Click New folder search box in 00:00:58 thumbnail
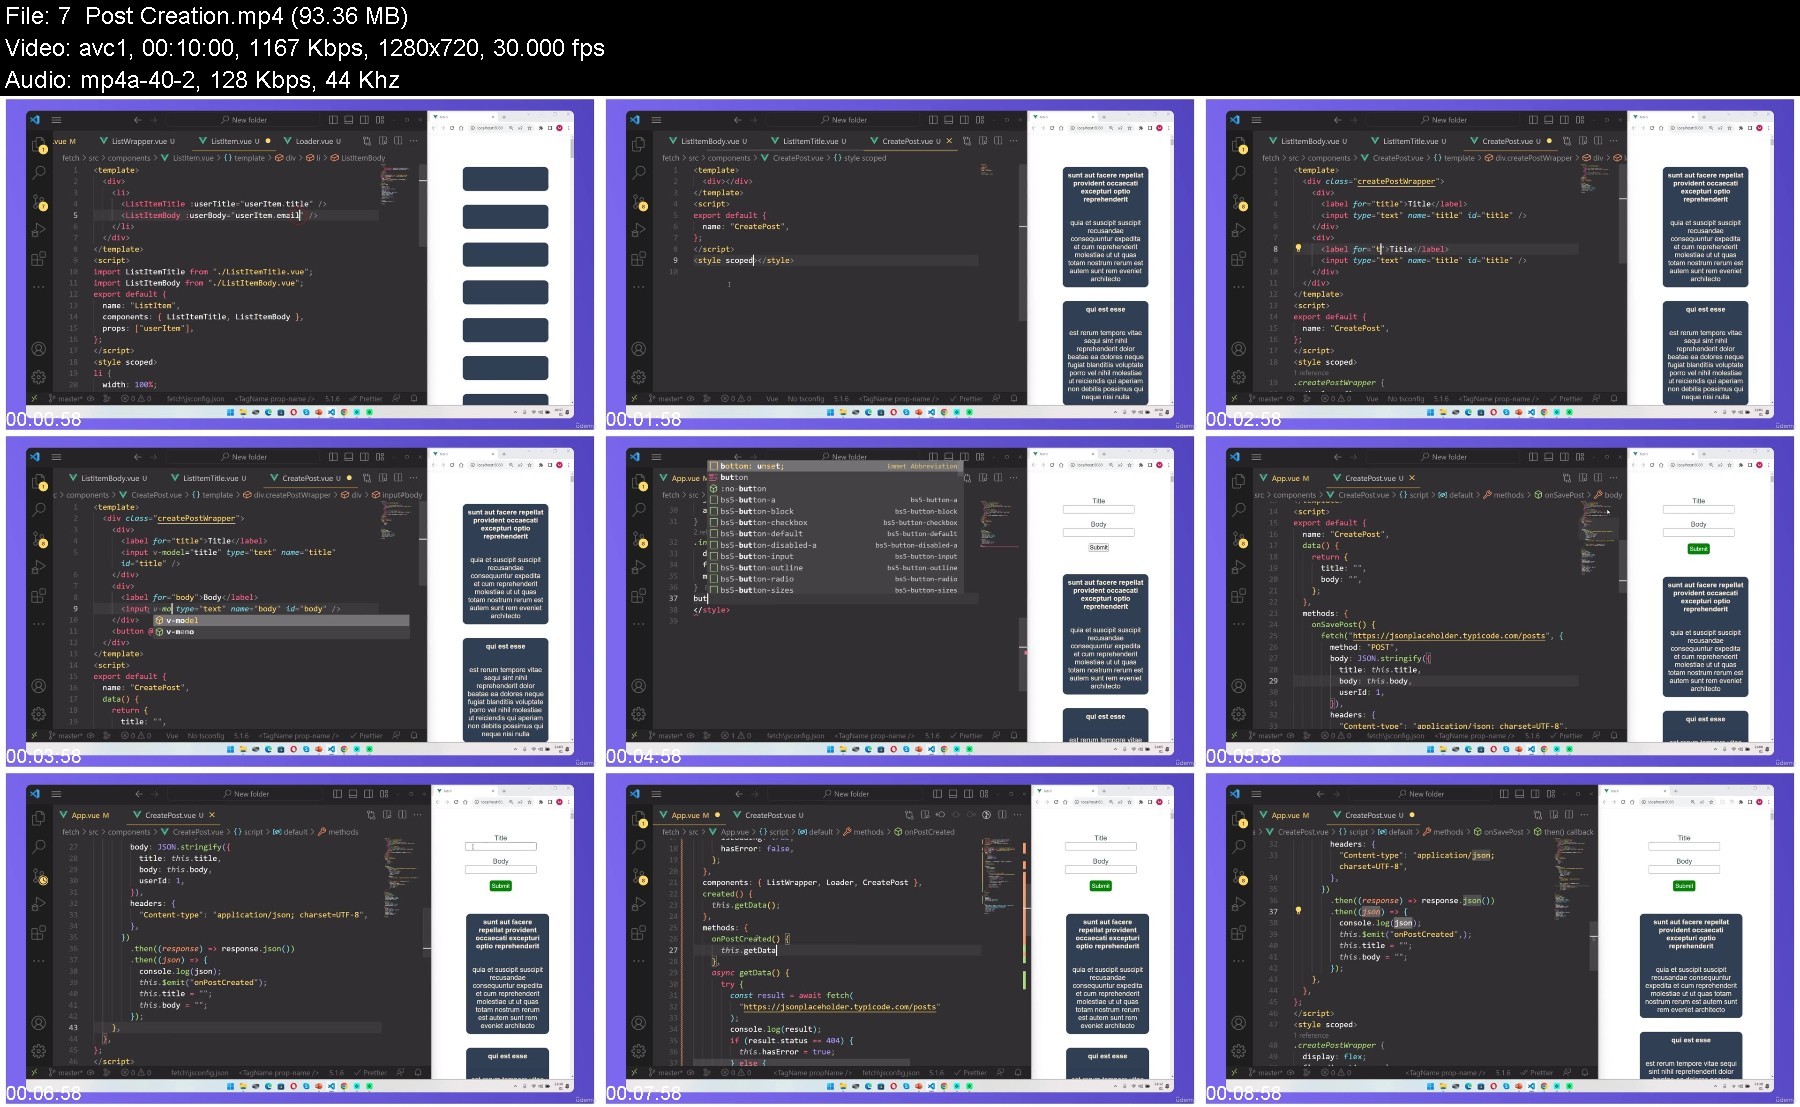 249,120
